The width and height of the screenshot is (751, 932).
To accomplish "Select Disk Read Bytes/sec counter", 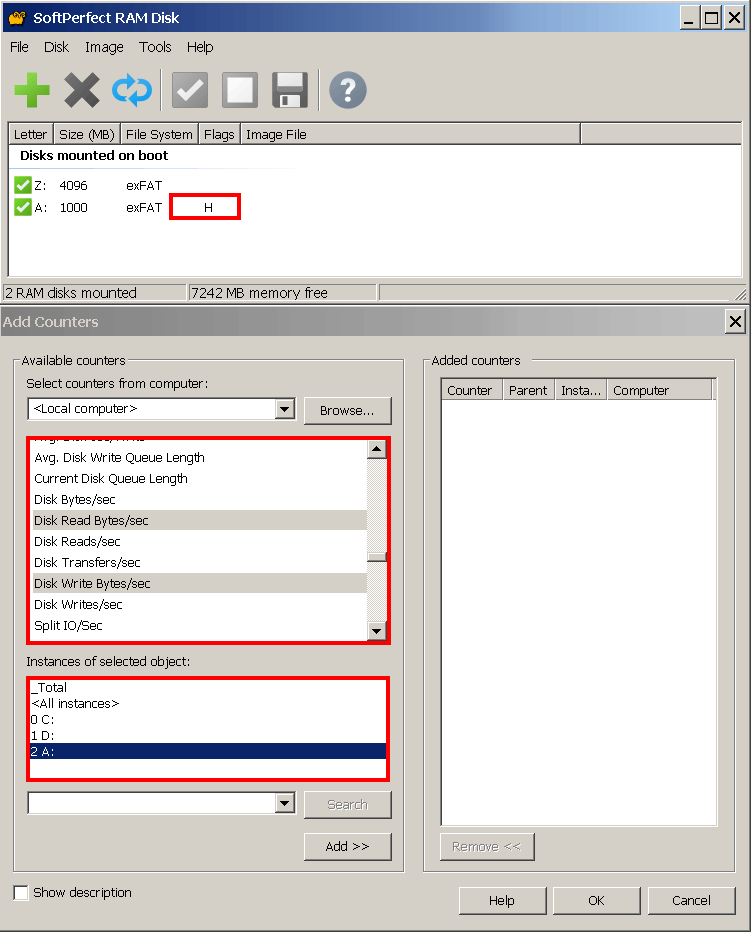I will coord(200,520).
